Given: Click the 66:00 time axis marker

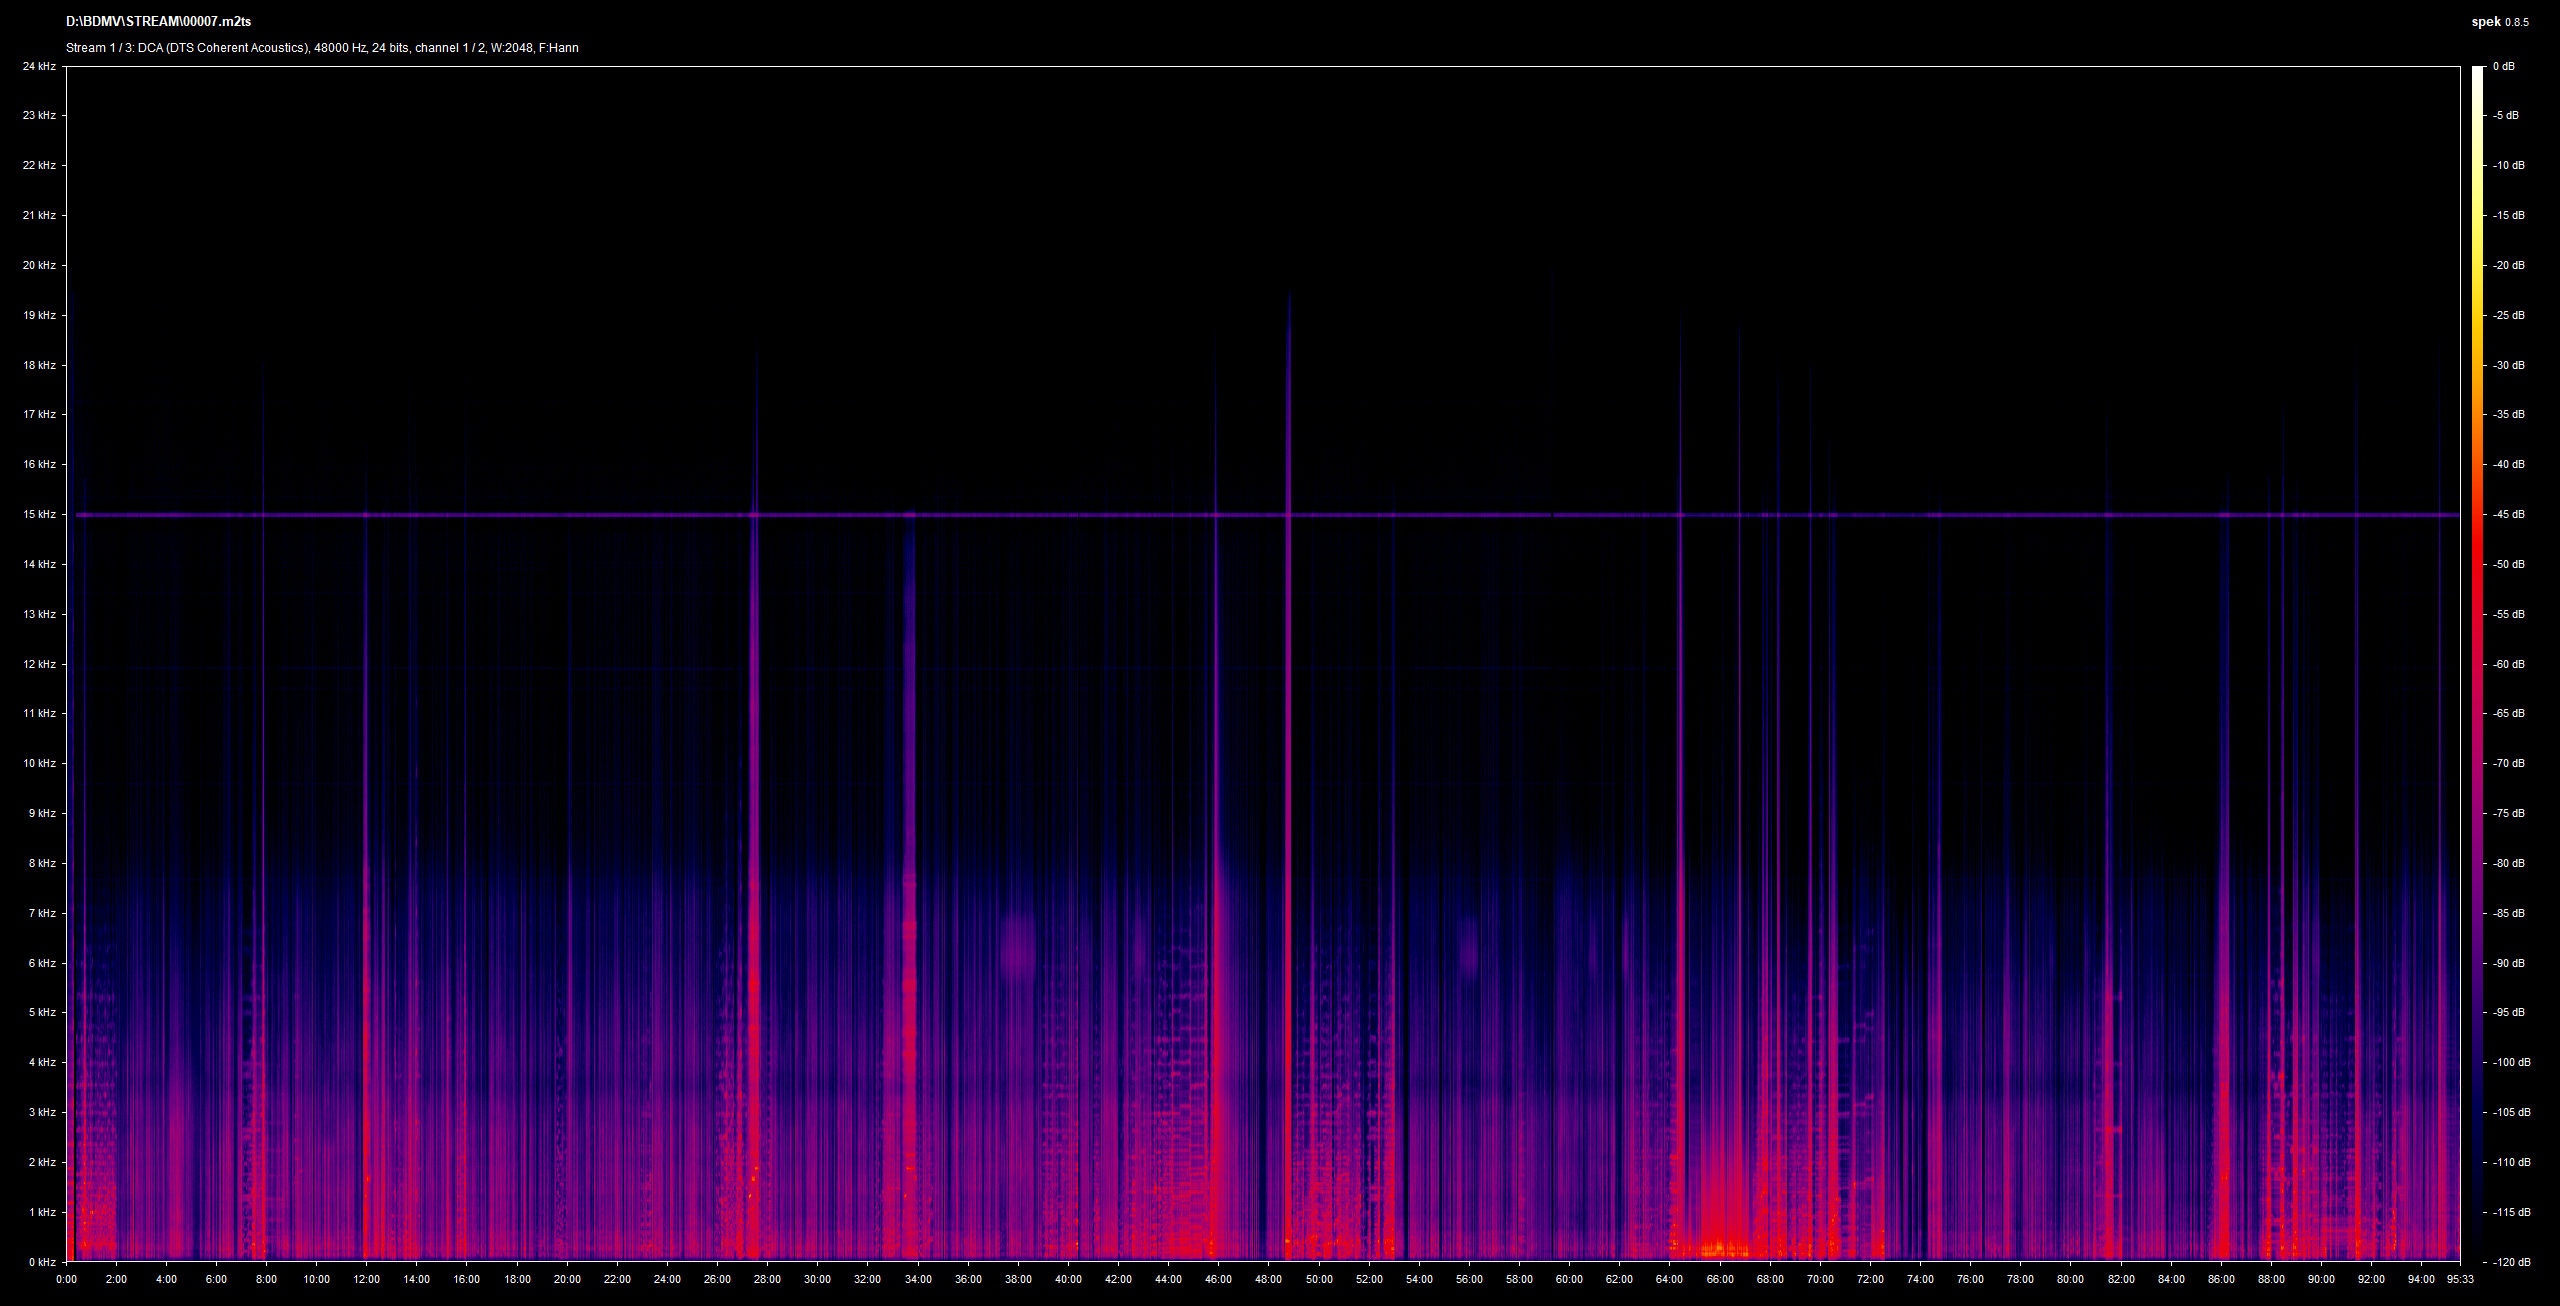Looking at the screenshot, I should point(1720,1279).
